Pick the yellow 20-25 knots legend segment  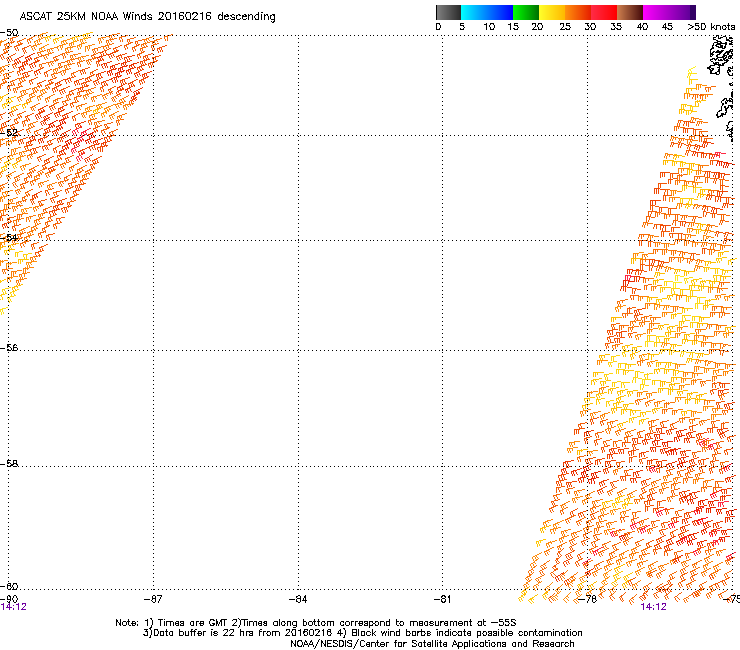point(552,12)
